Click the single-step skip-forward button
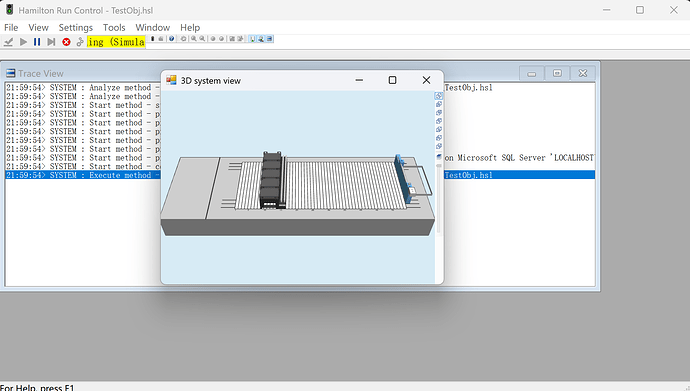This screenshot has width=690, height=391. pos(51,42)
